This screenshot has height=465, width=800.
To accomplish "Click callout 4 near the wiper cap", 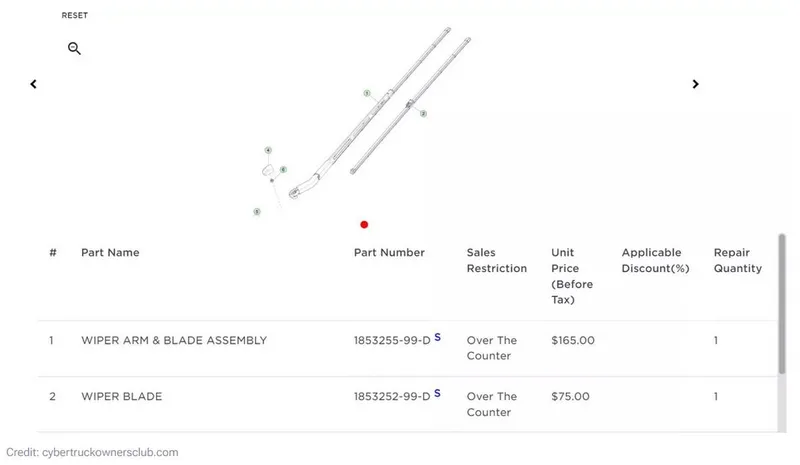I will (268, 150).
